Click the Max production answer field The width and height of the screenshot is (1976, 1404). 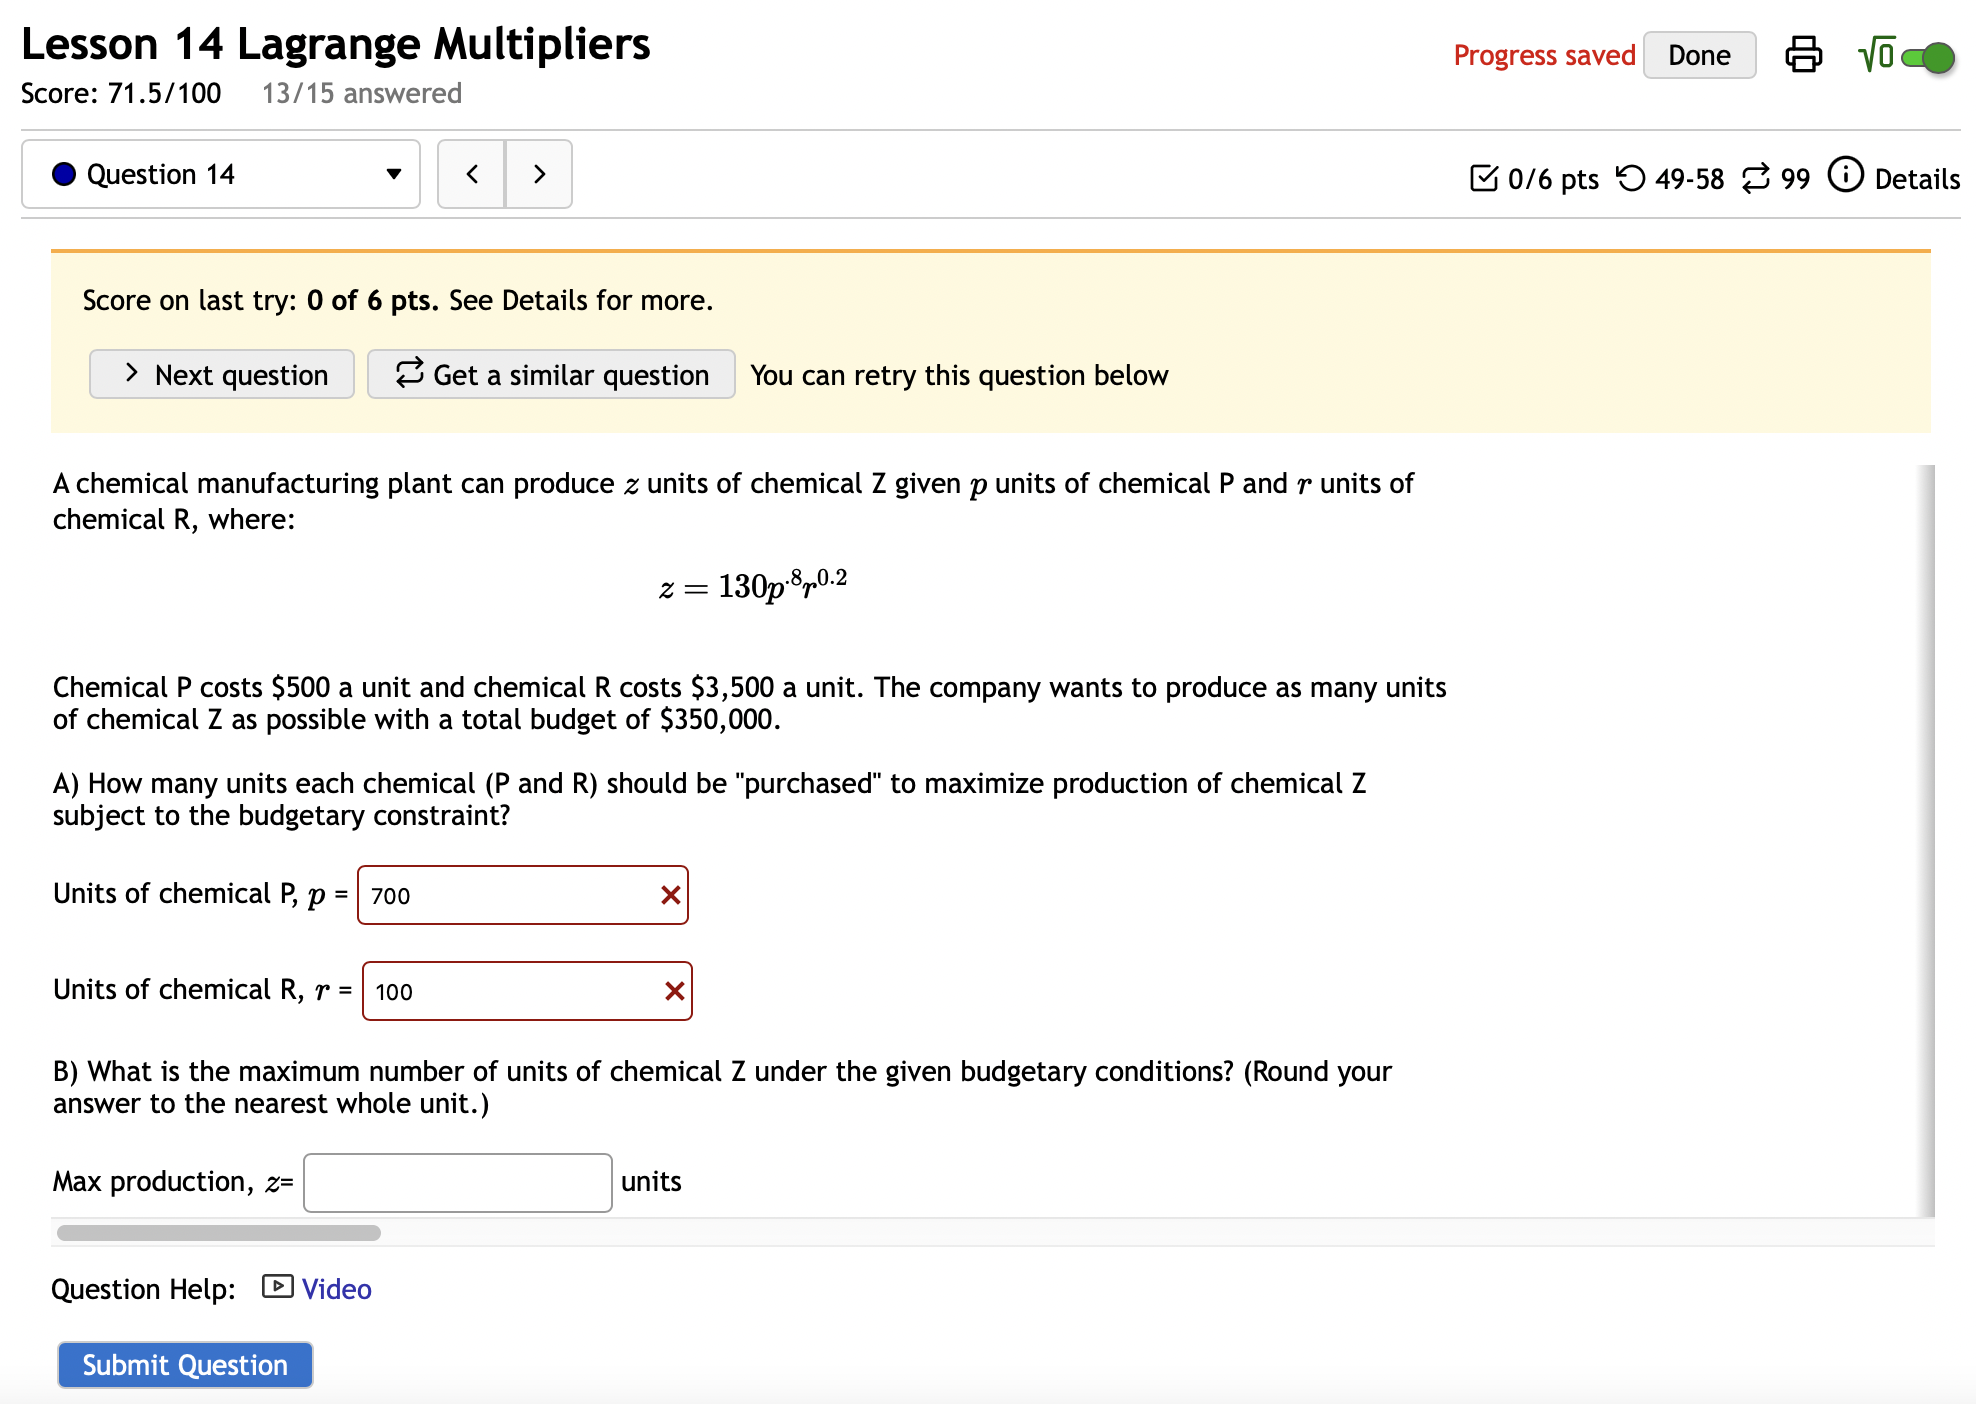457,1181
